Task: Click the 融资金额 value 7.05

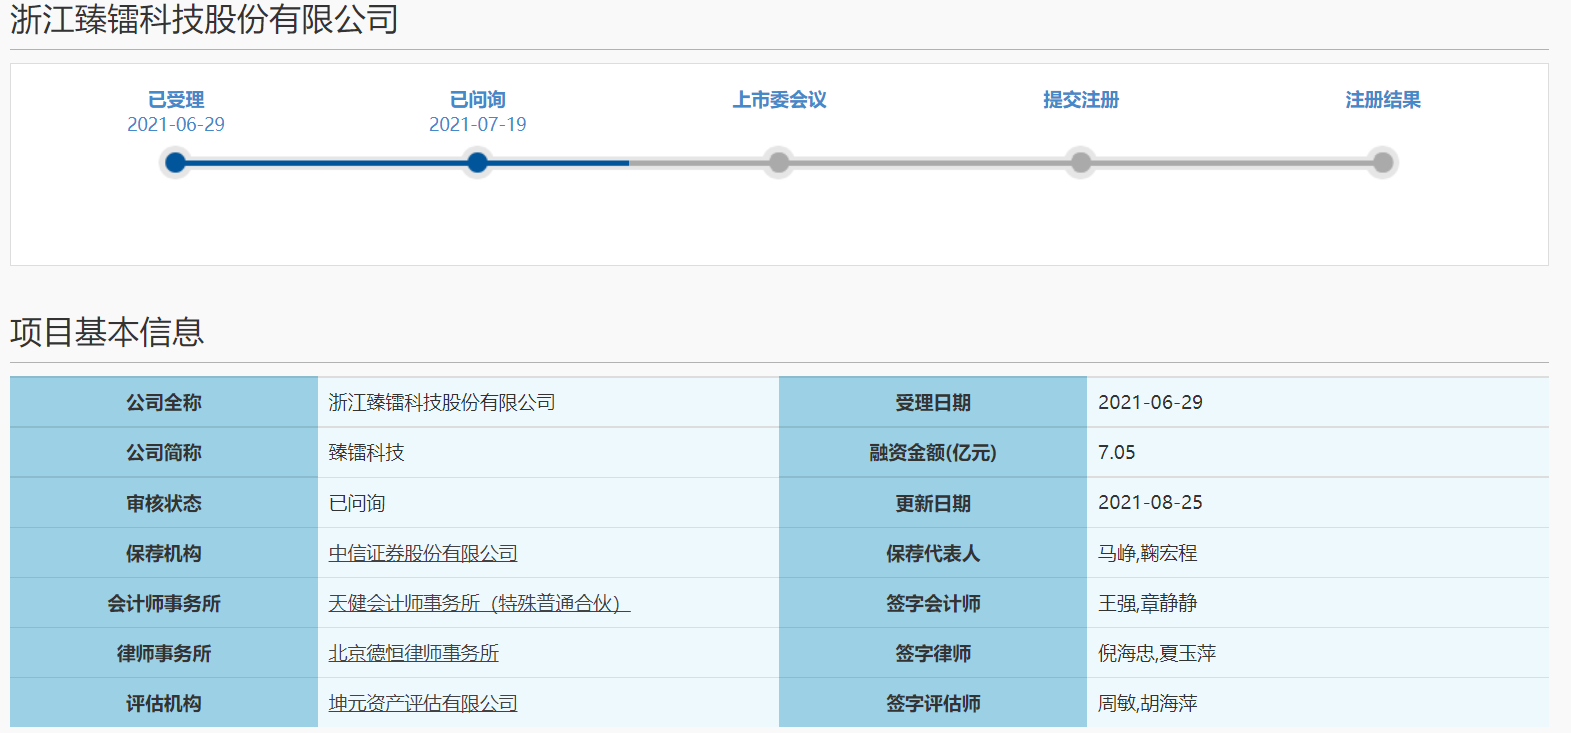Action: pyautogui.click(x=1117, y=452)
